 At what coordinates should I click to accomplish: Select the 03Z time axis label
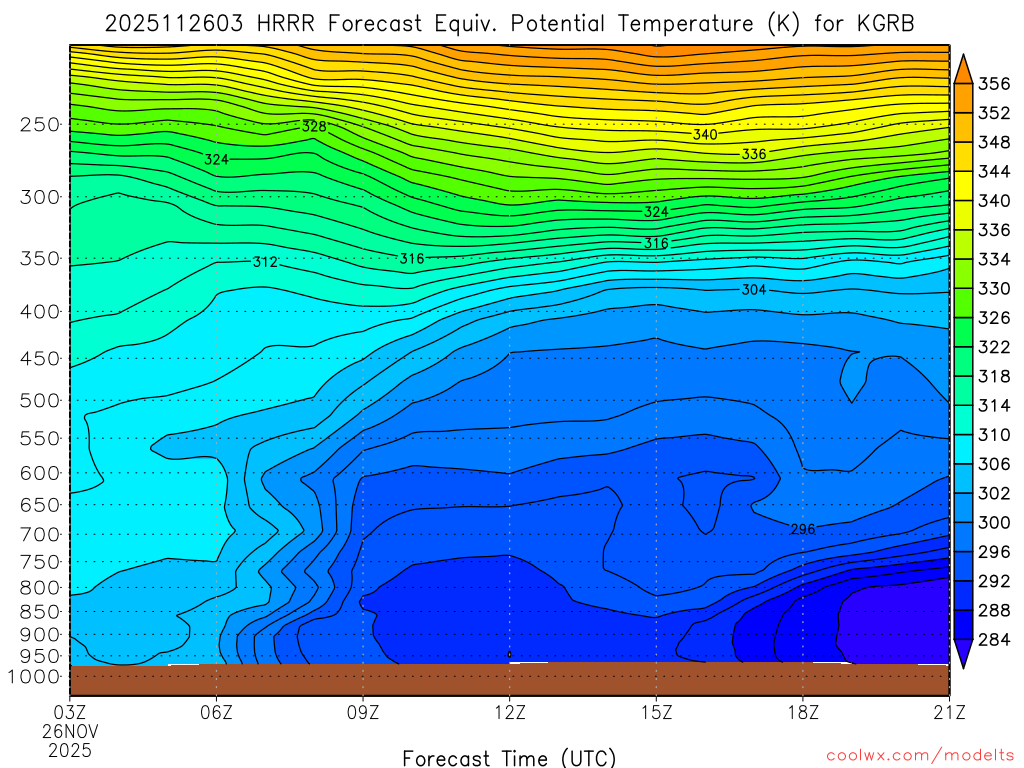click(70, 712)
